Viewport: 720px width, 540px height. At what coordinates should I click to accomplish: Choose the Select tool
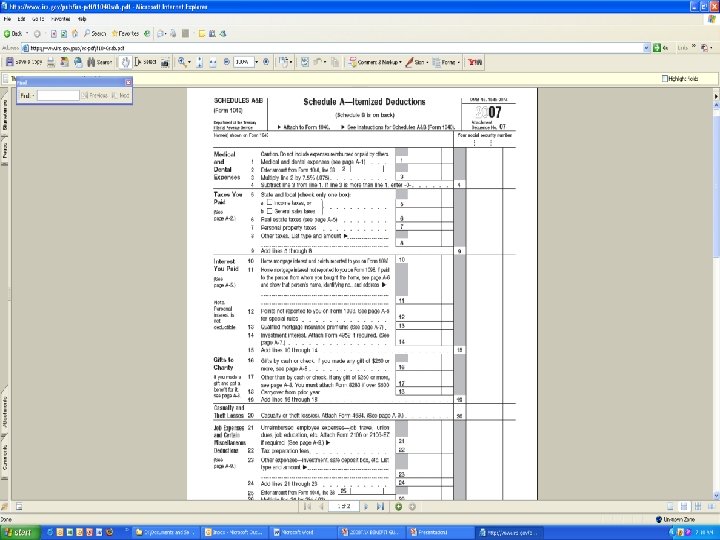pyautogui.click(x=145, y=62)
